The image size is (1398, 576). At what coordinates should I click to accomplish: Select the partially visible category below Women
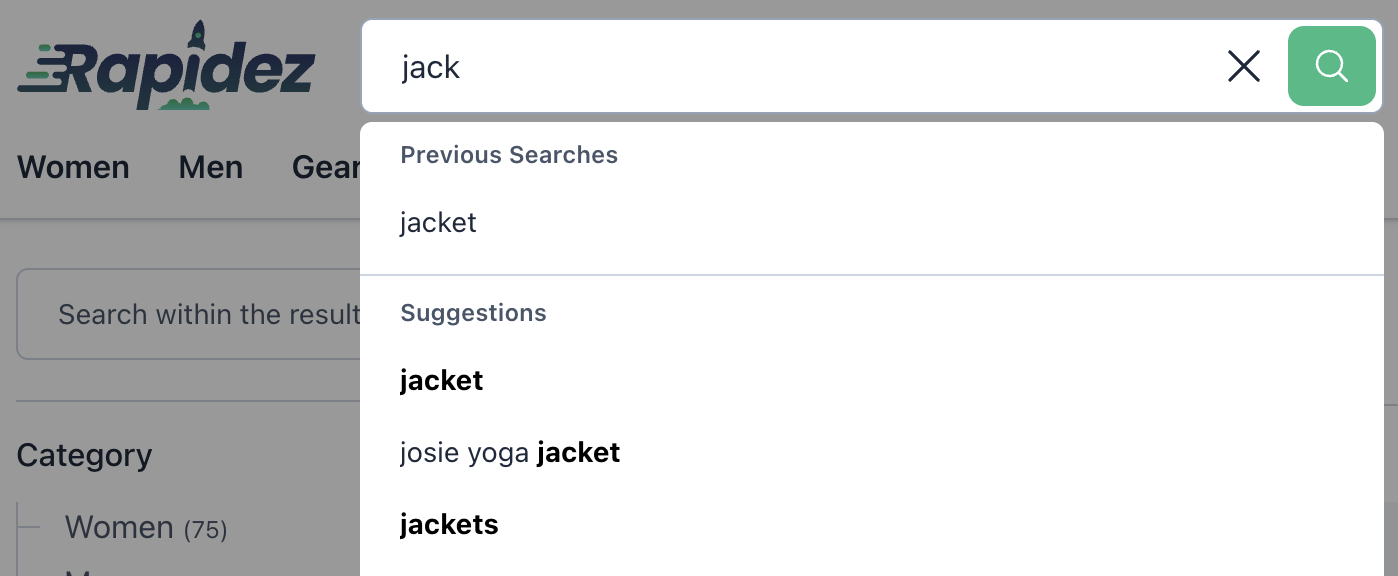pos(80,572)
